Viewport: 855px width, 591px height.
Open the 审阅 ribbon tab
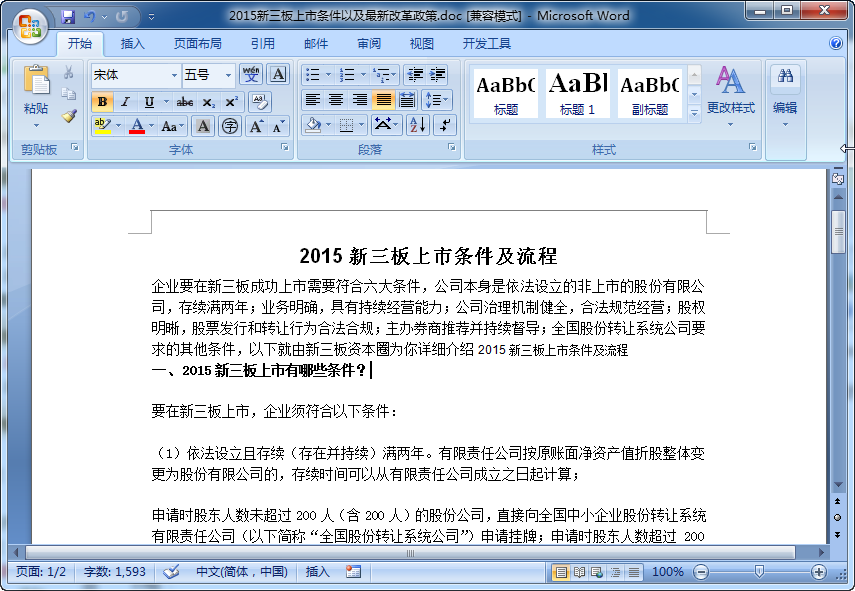click(368, 43)
